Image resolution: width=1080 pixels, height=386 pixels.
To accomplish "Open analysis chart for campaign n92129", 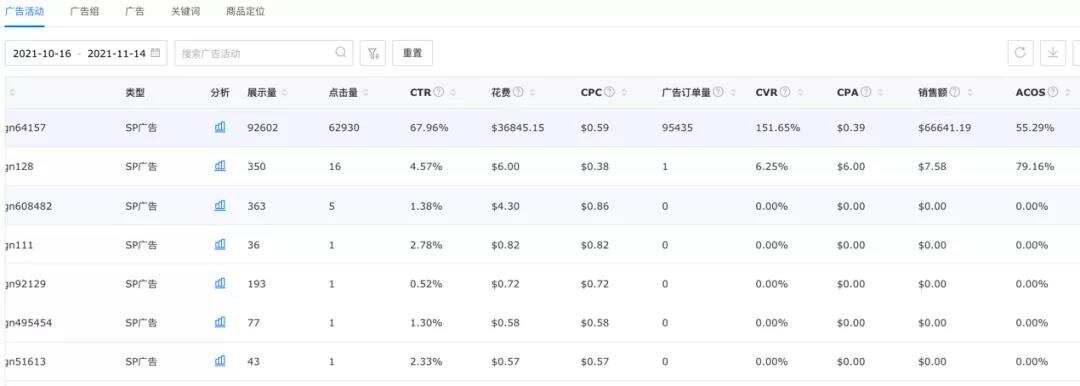I will pos(220,283).
